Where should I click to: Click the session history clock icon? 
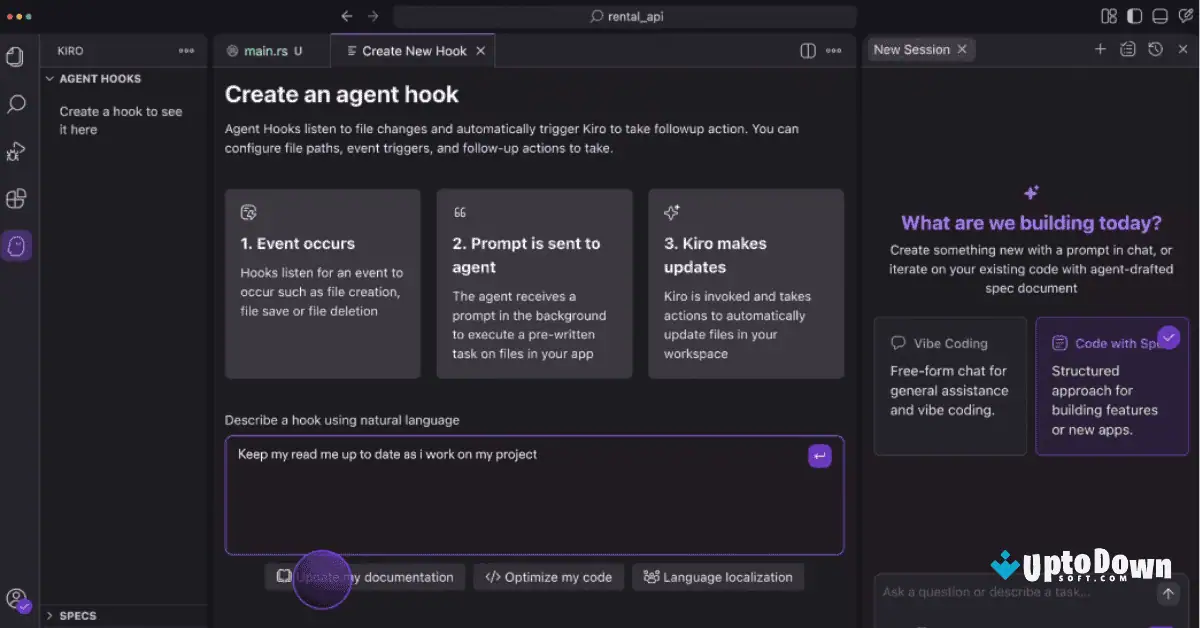click(1155, 49)
